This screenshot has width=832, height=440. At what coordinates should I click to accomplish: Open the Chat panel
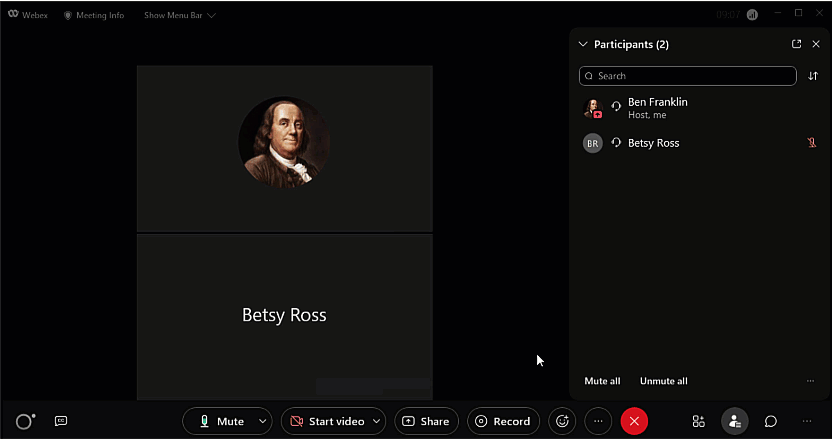pyautogui.click(x=770, y=421)
